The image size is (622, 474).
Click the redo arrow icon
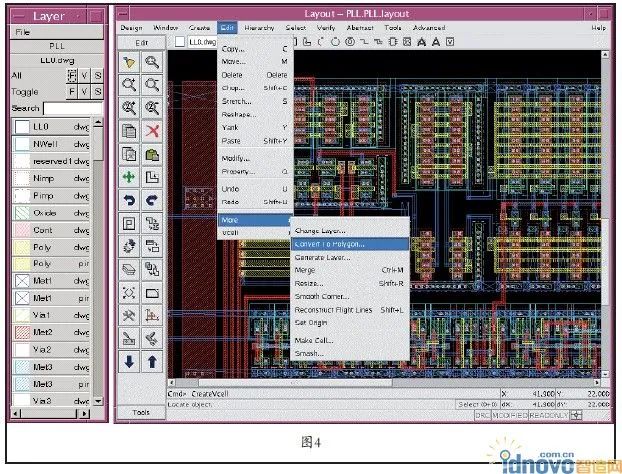(152, 200)
